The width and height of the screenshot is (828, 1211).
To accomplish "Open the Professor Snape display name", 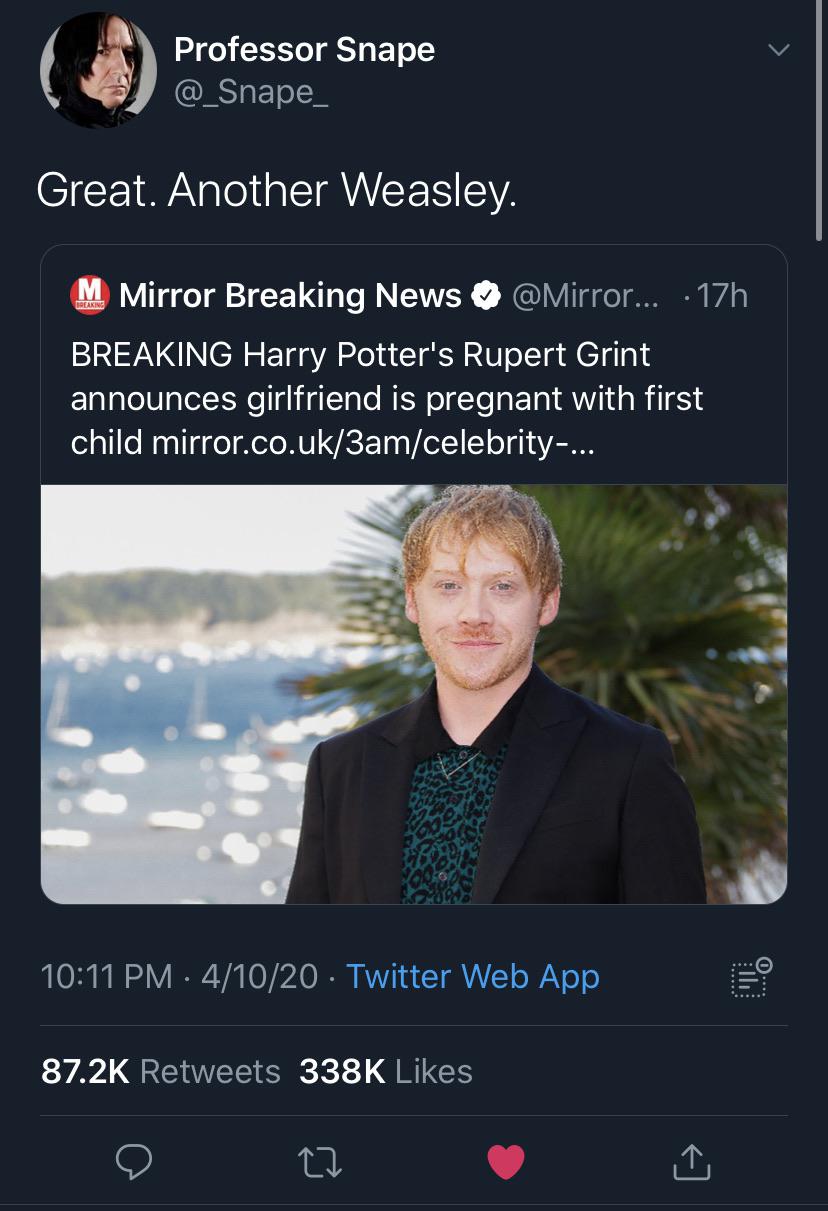I will (304, 49).
